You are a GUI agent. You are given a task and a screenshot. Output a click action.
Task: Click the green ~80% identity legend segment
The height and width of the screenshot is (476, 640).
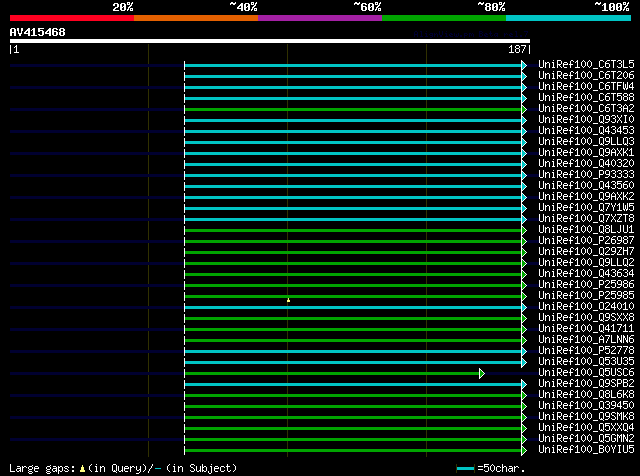tap(444, 18)
